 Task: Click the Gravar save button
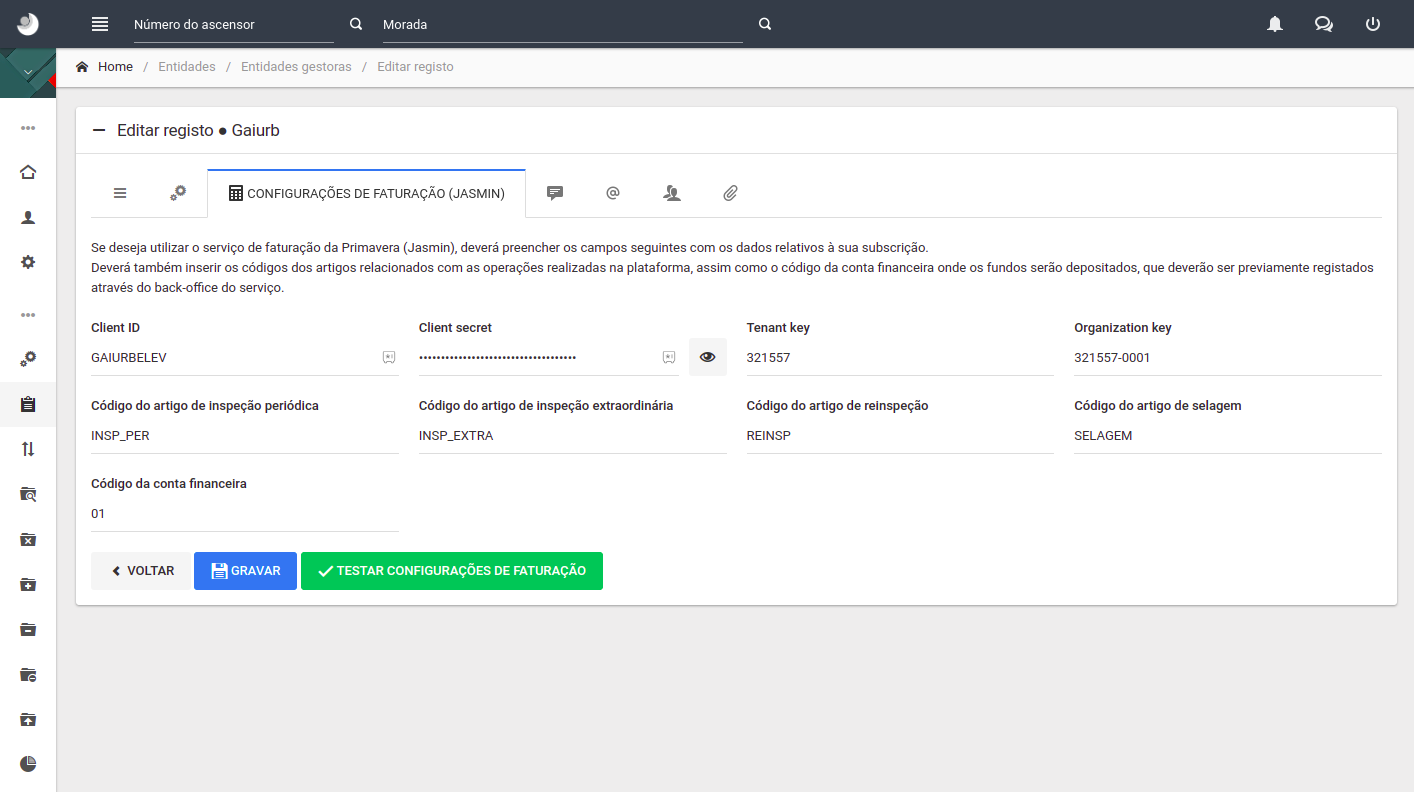pos(245,571)
